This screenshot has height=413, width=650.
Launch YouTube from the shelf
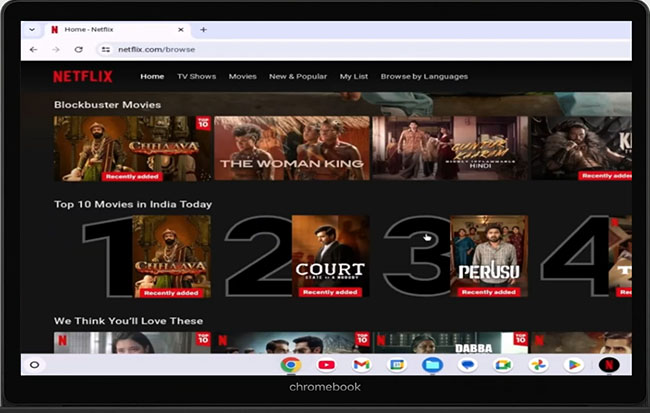pyautogui.click(x=326, y=365)
